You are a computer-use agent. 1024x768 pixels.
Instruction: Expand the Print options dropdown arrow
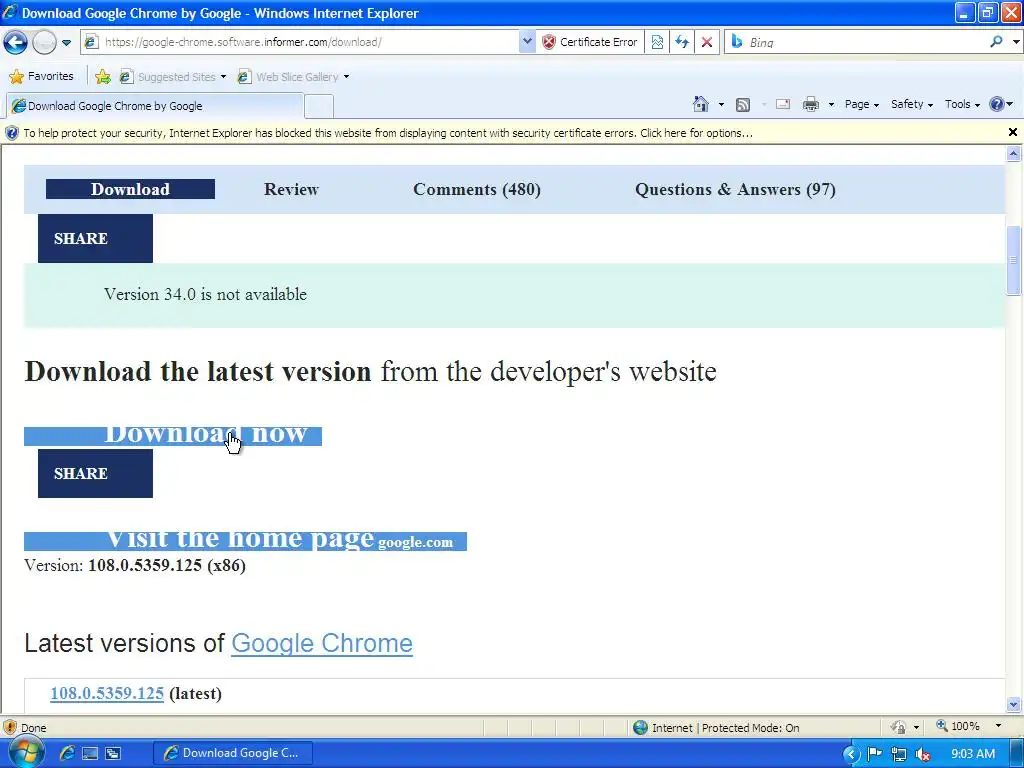click(831, 104)
